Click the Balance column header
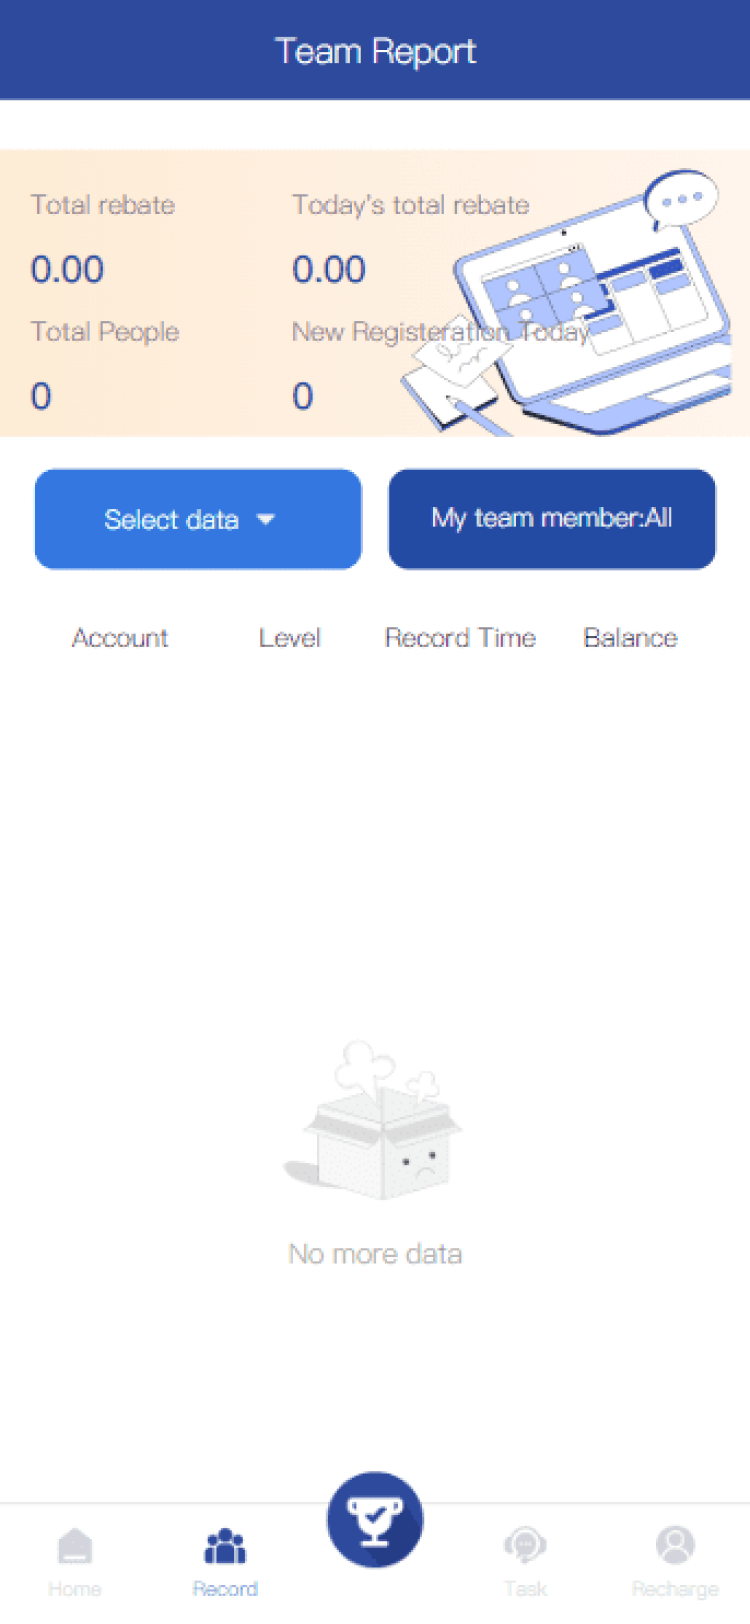This screenshot has width=750, height=1624. [x=630, y=638]
